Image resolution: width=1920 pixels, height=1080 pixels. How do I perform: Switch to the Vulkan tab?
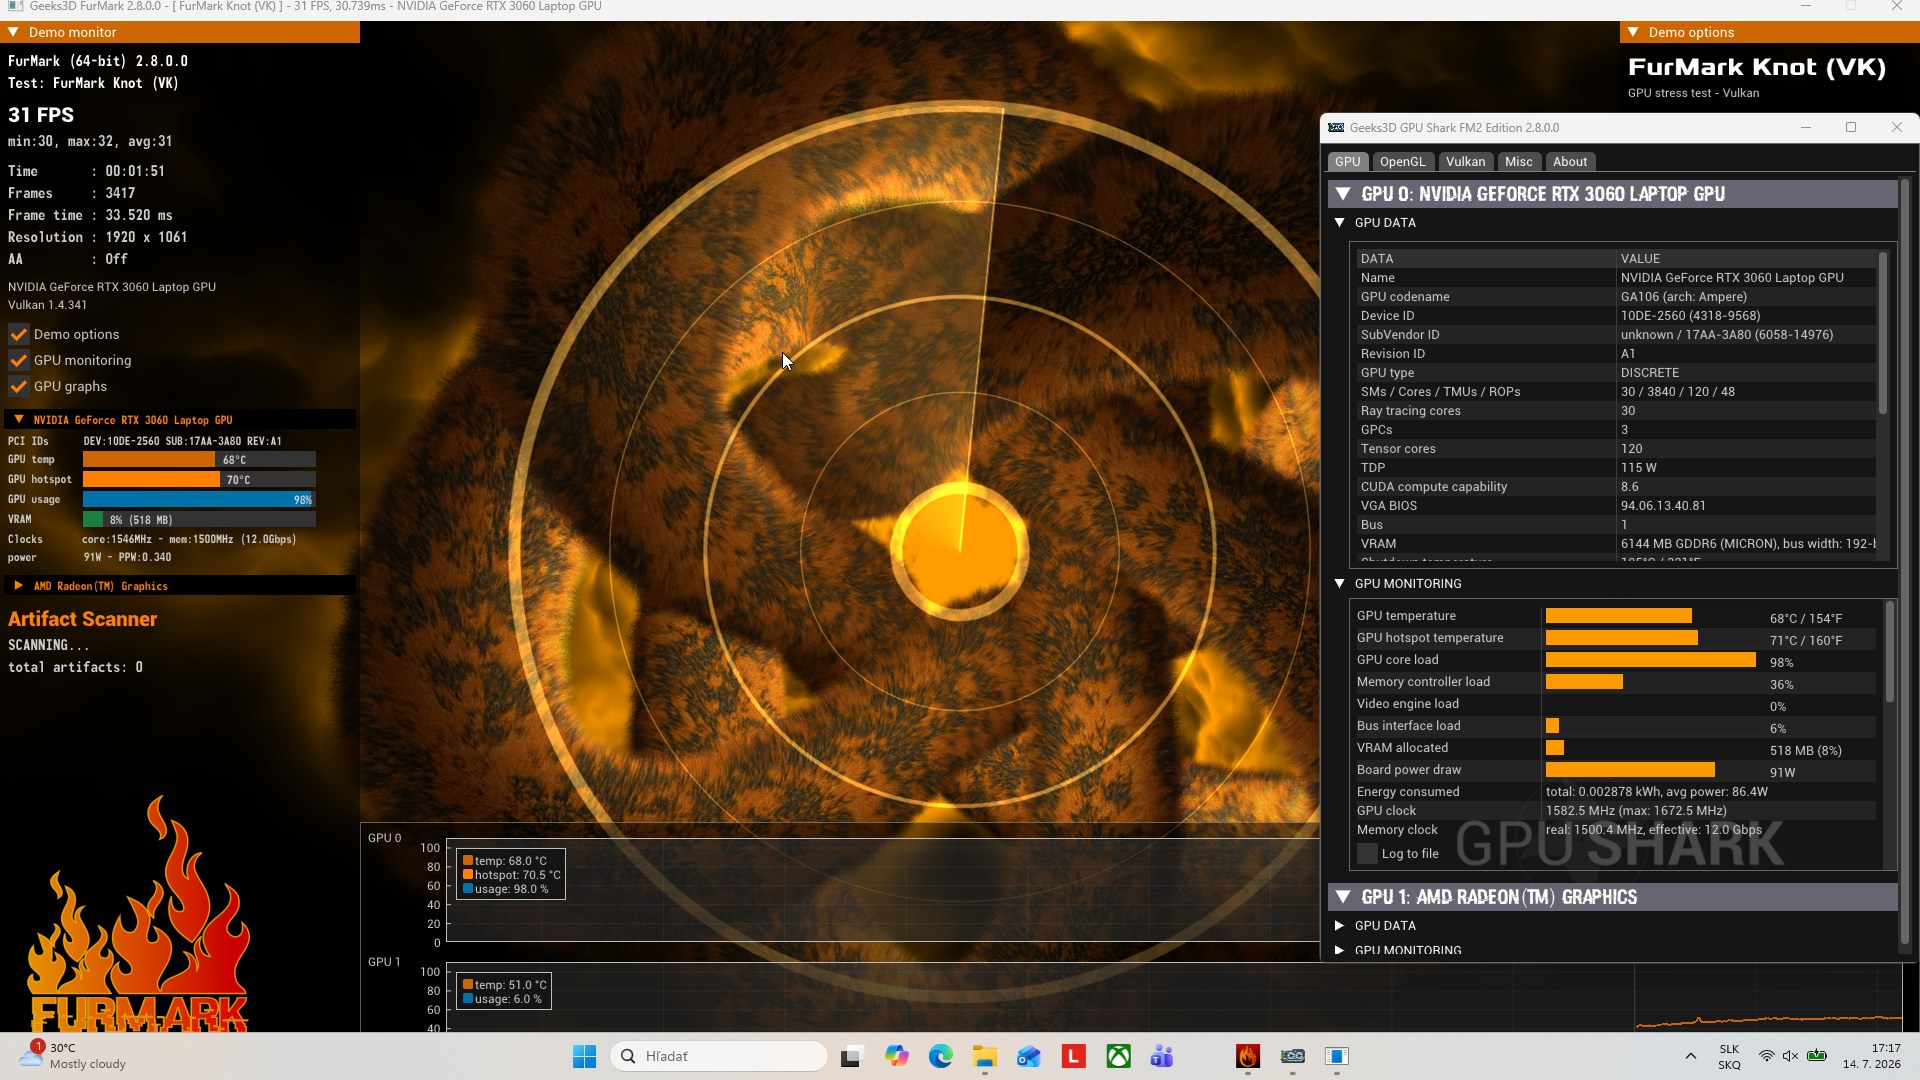1466,162
